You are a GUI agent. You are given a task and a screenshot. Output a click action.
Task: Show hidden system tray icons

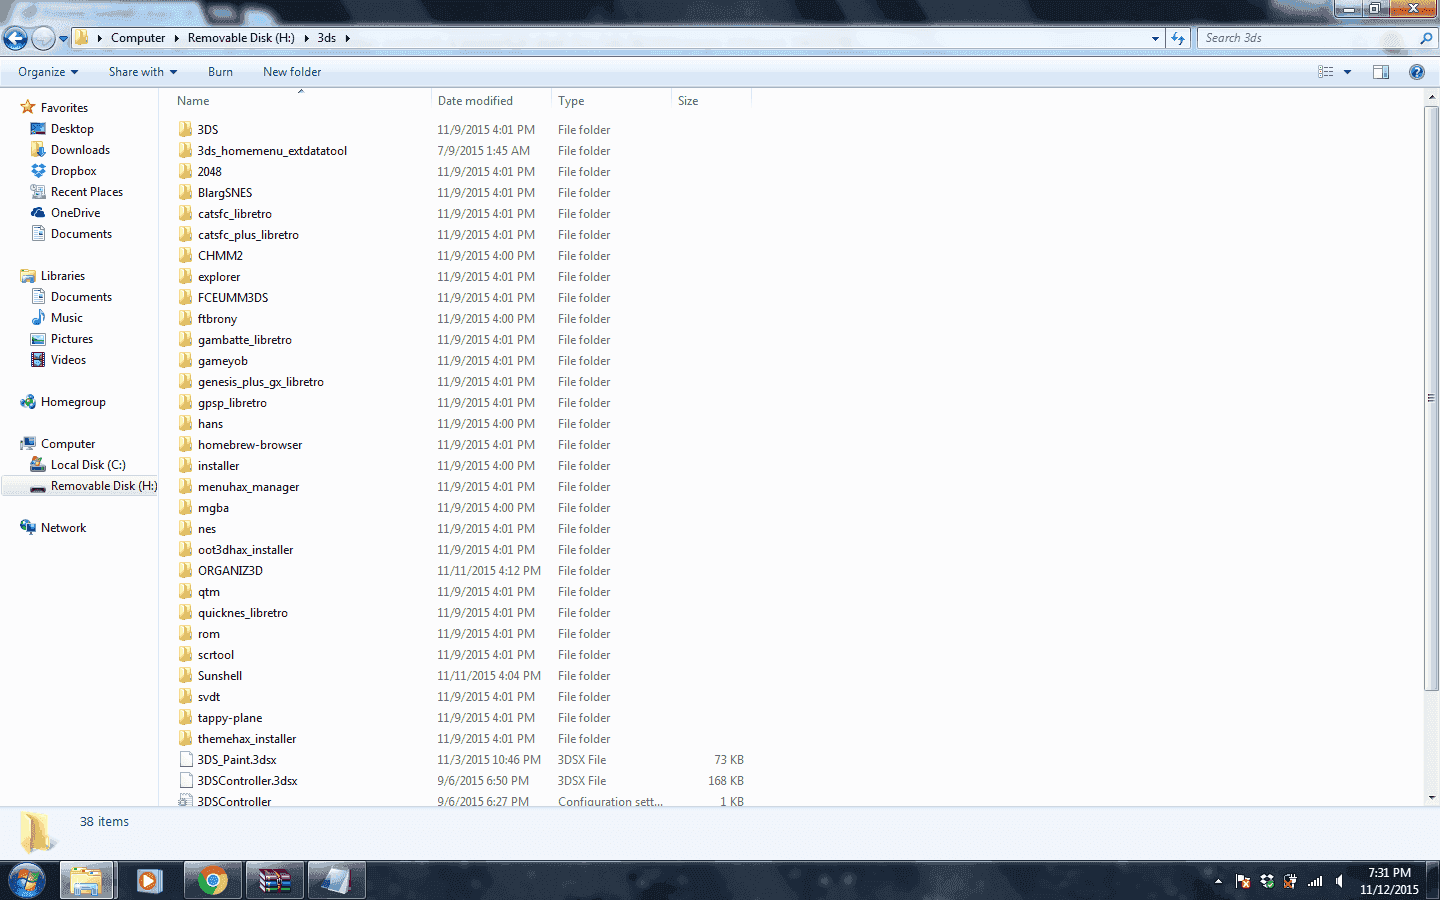click(x=1218, y=881)
